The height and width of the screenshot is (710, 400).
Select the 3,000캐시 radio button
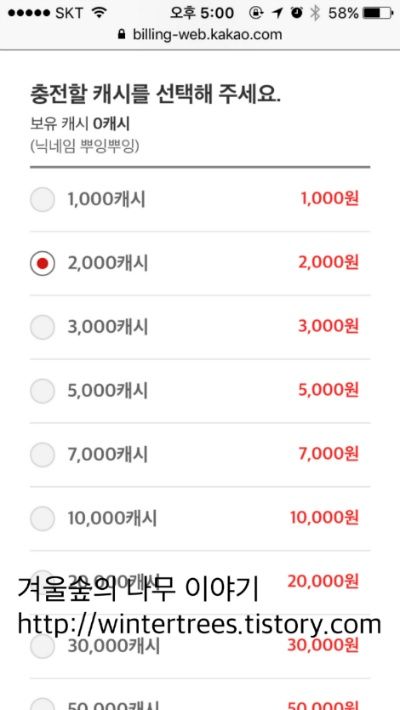coord(43,327)
